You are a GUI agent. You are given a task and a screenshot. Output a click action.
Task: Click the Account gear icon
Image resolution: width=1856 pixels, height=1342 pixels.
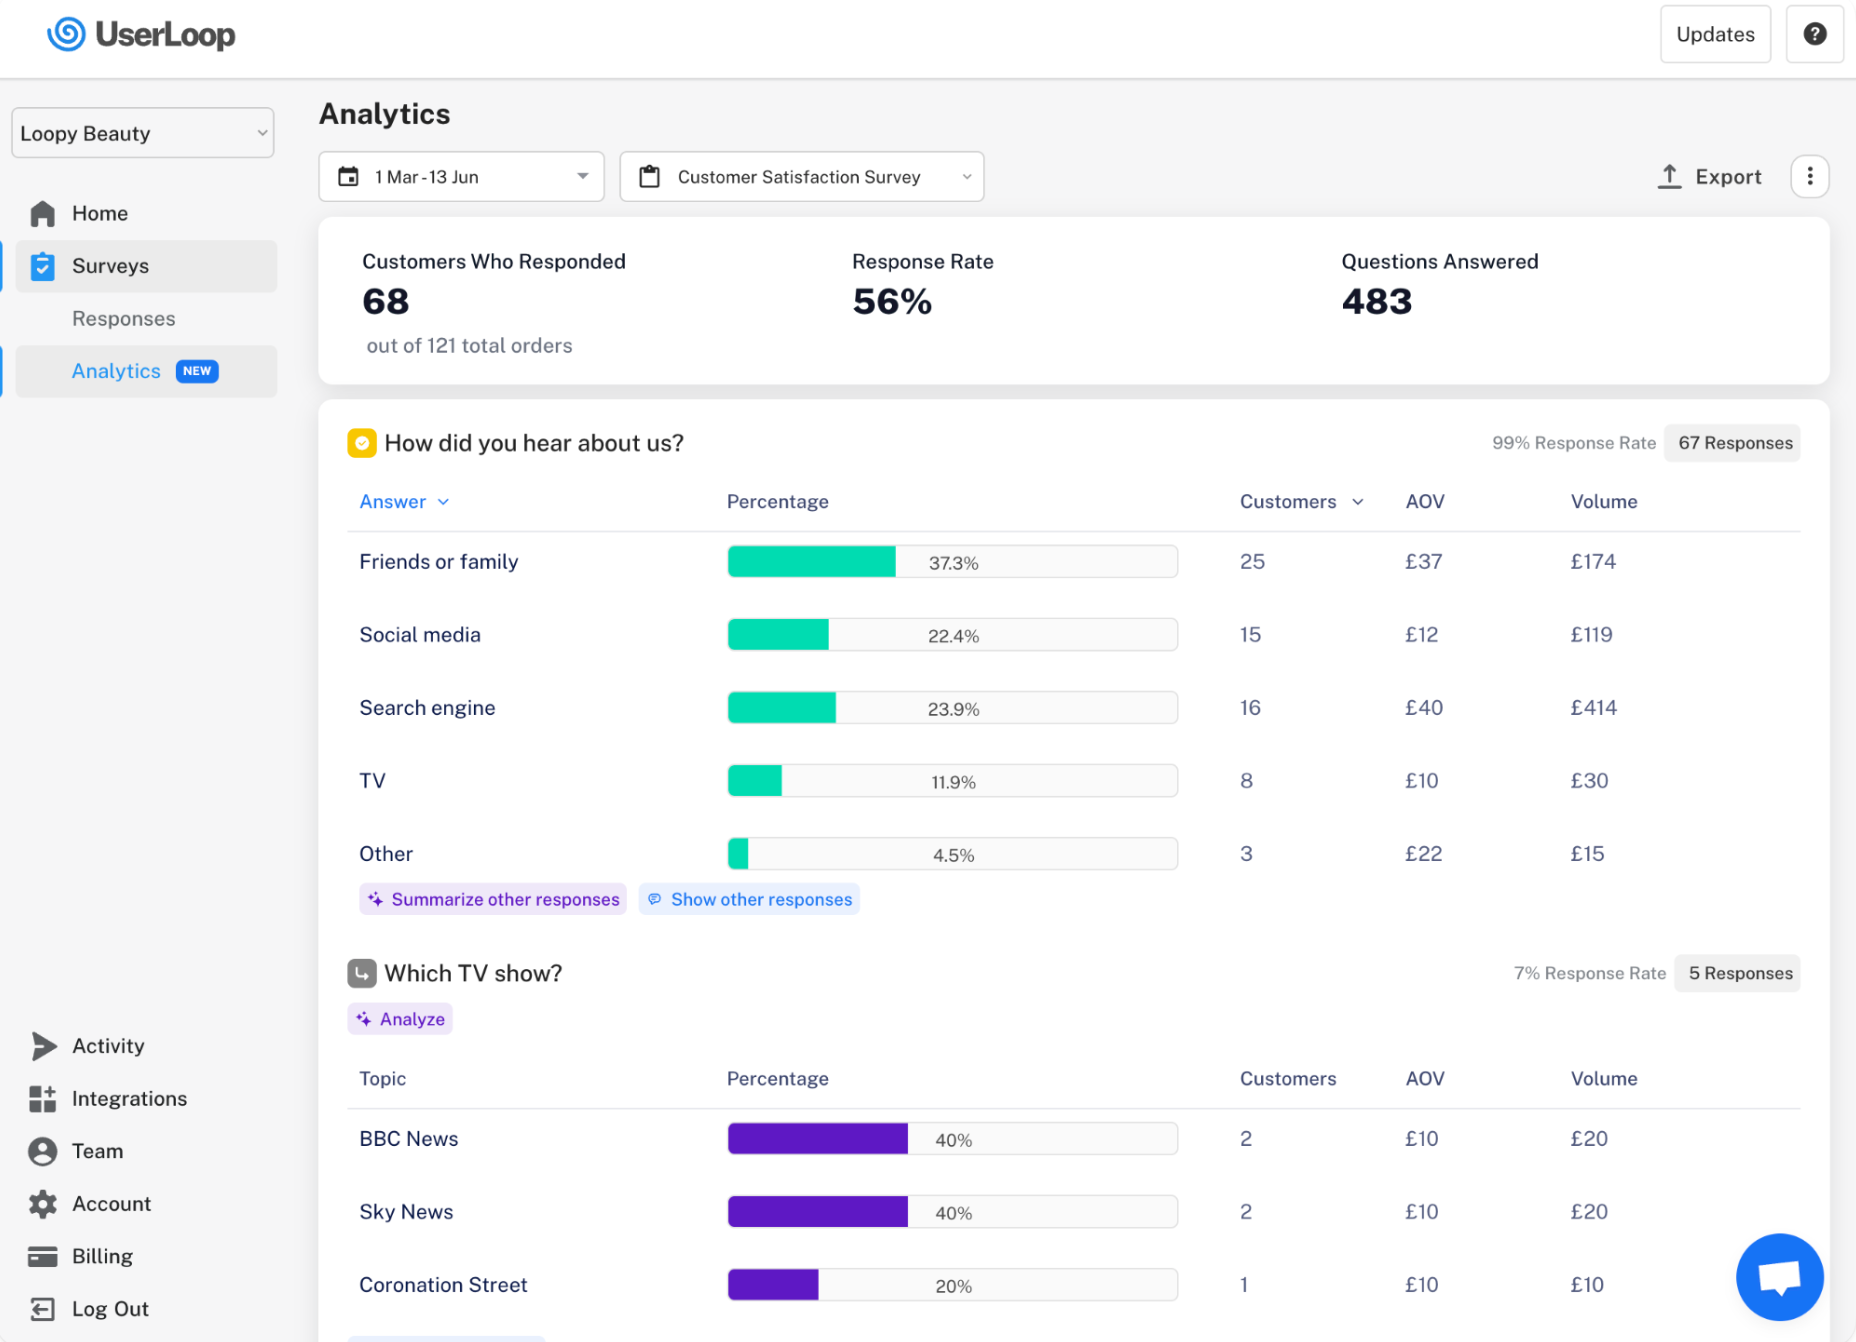point(43,1204)
